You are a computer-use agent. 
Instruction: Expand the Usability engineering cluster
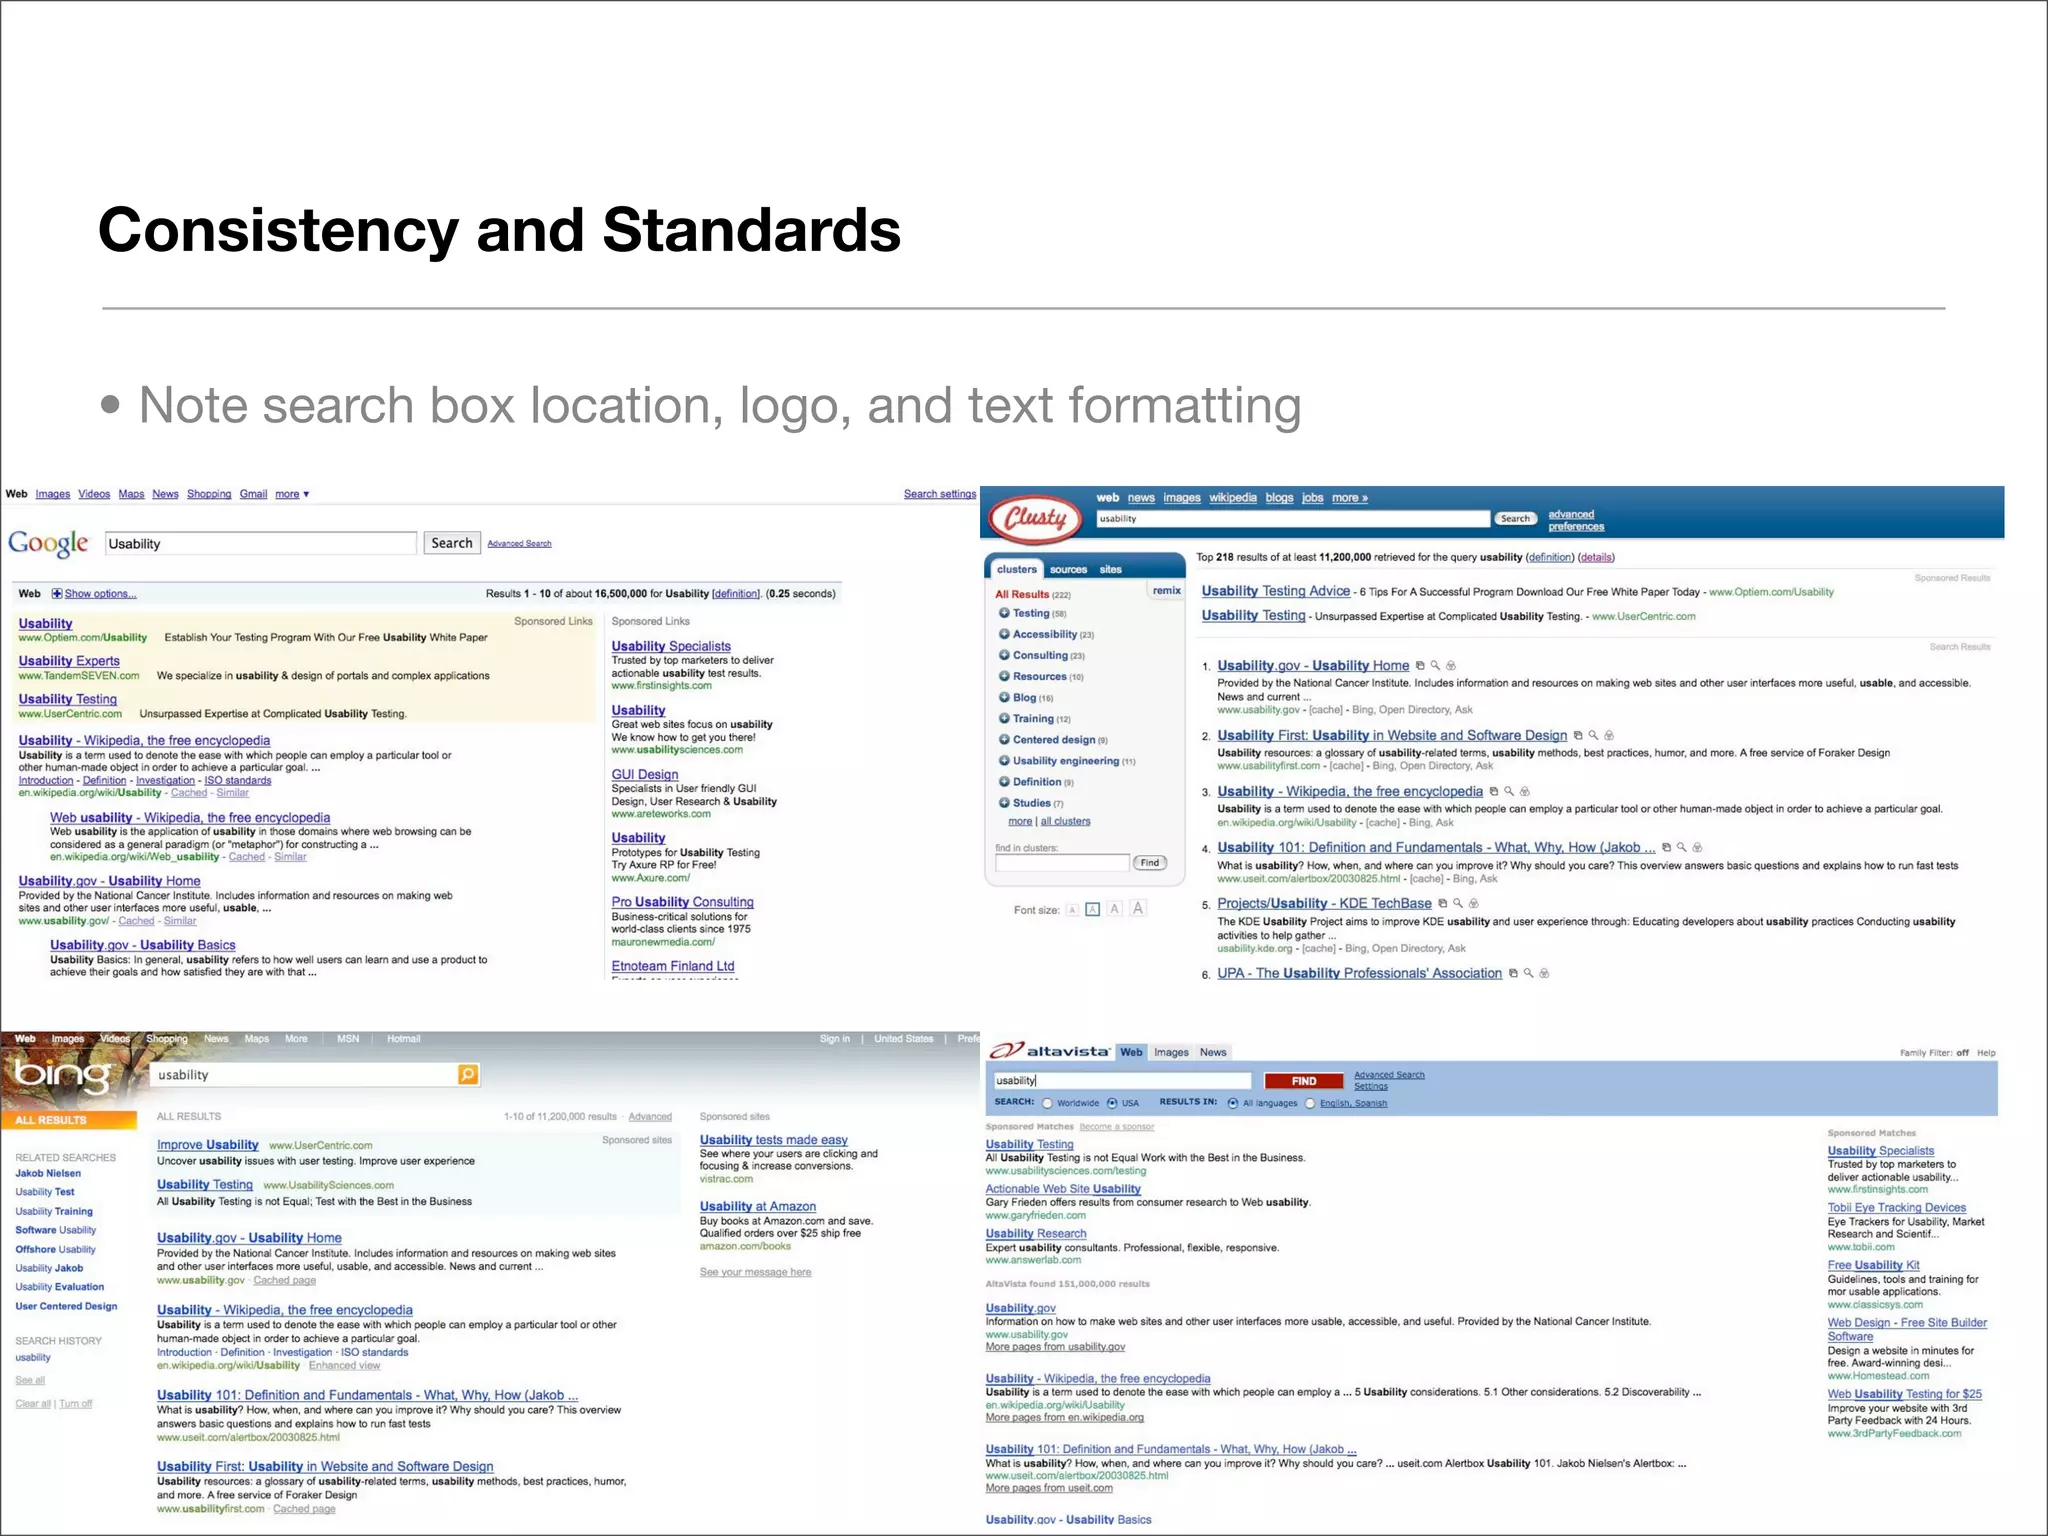click(x=1004, y=761)
